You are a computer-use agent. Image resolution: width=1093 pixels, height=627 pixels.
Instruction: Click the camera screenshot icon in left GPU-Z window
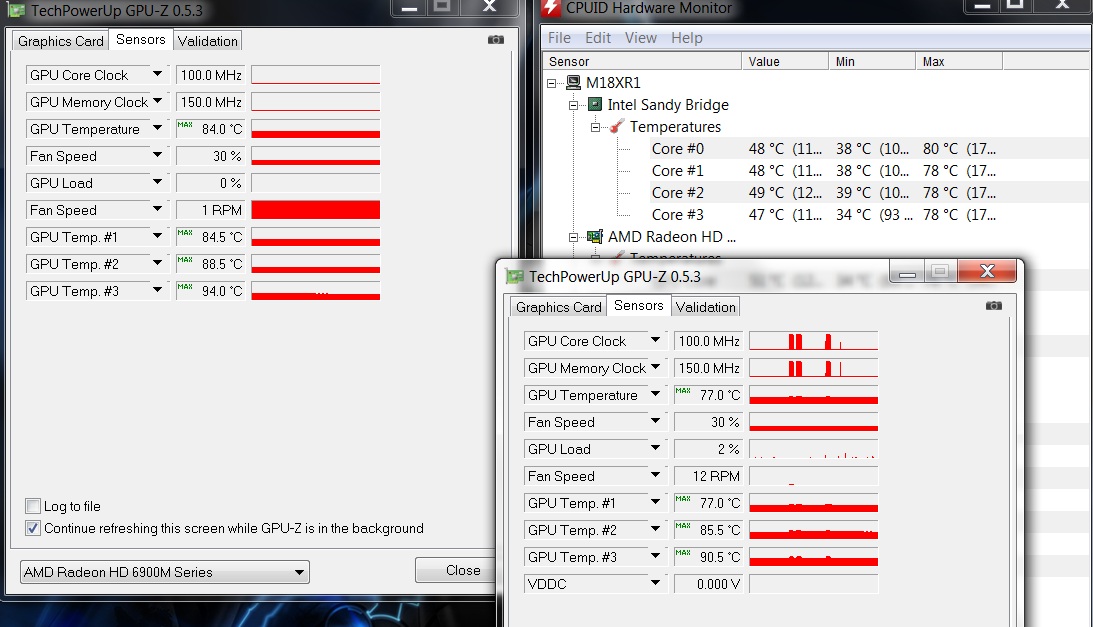[496, 40]
